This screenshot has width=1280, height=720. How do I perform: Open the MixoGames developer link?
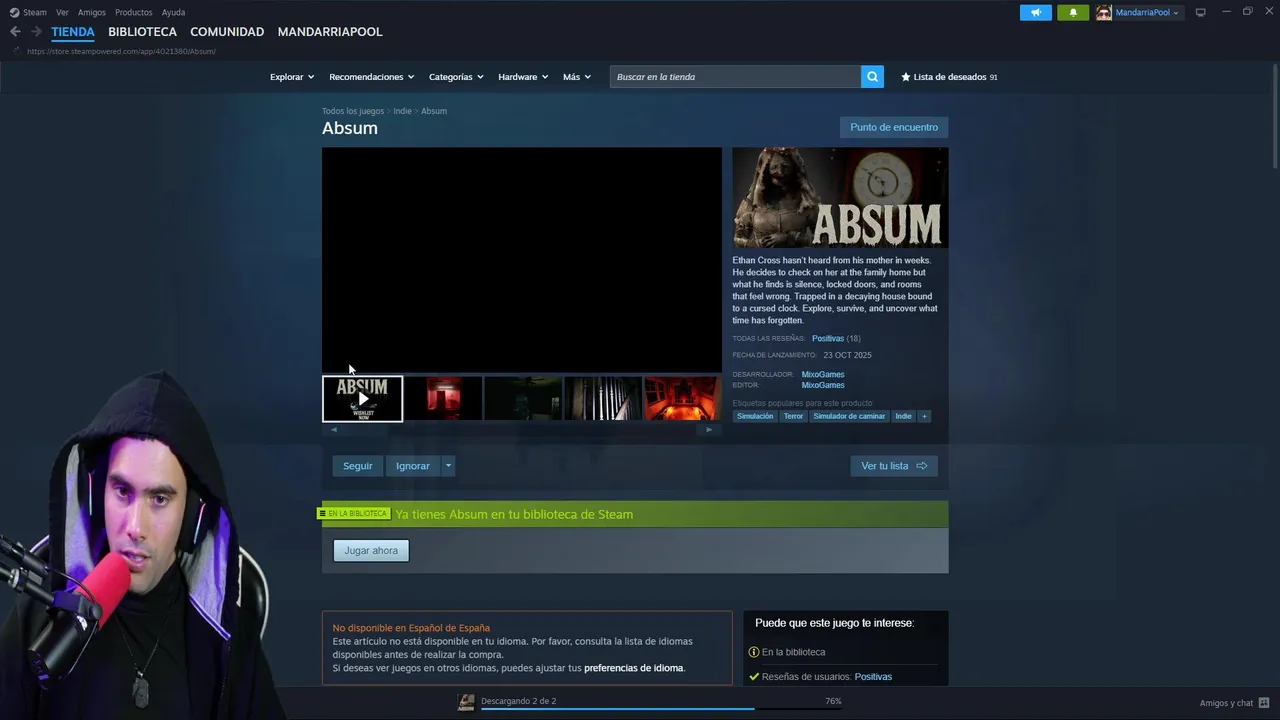coord(823,375)
